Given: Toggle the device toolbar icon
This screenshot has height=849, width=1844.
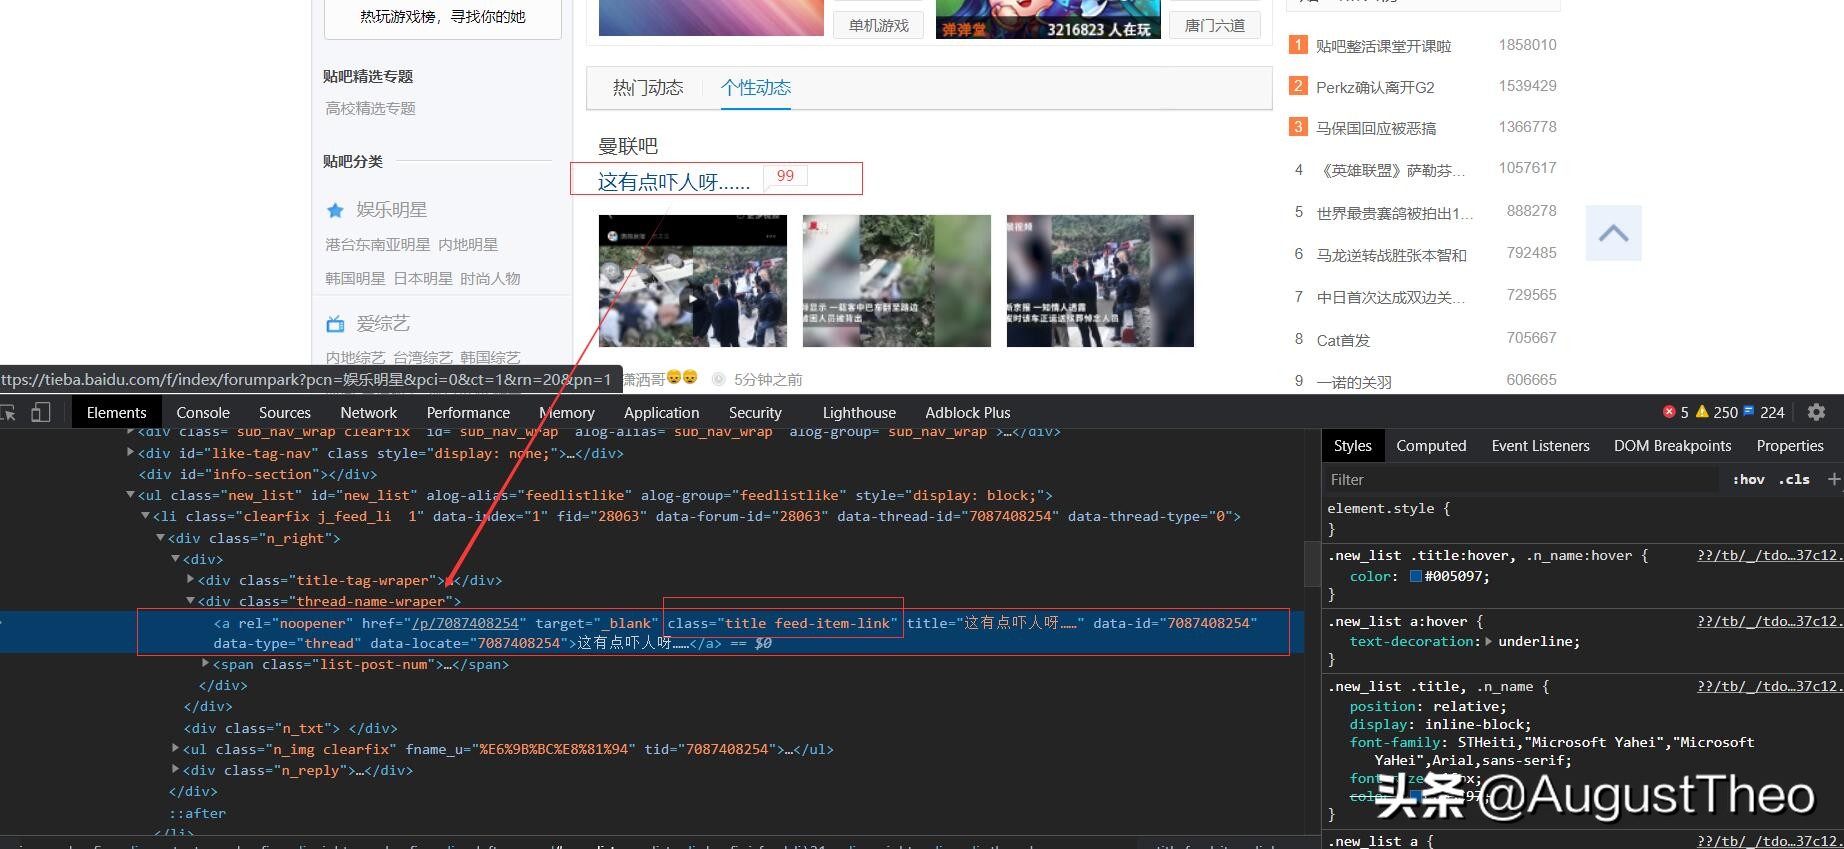Looking at the screenshot, I should coord(40,412).
